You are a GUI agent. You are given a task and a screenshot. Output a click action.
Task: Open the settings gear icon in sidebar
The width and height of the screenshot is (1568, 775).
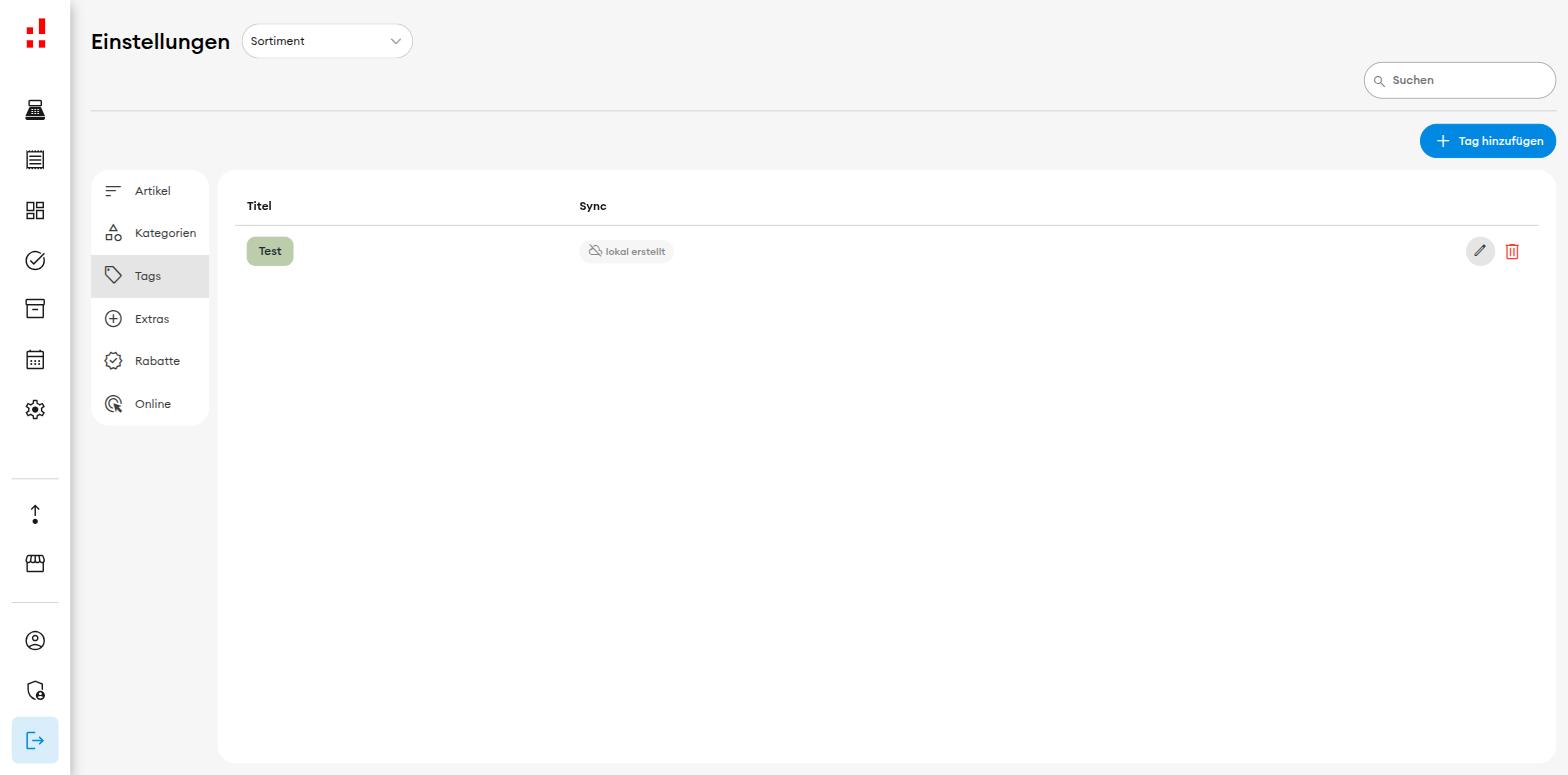pos(35,409)
